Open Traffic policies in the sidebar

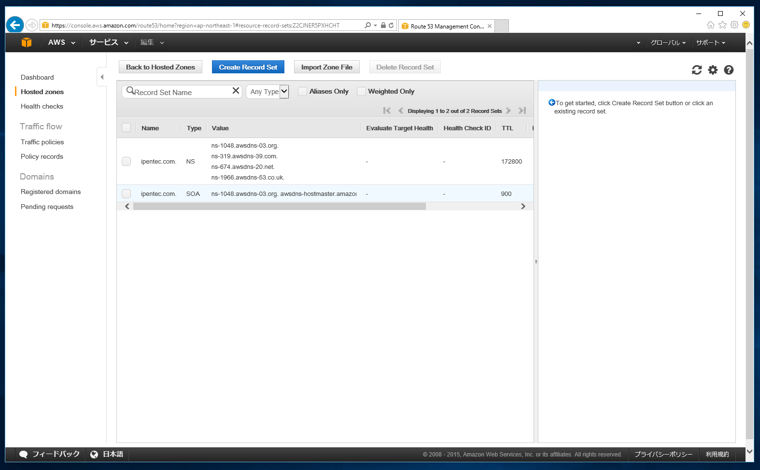[42, 142]
